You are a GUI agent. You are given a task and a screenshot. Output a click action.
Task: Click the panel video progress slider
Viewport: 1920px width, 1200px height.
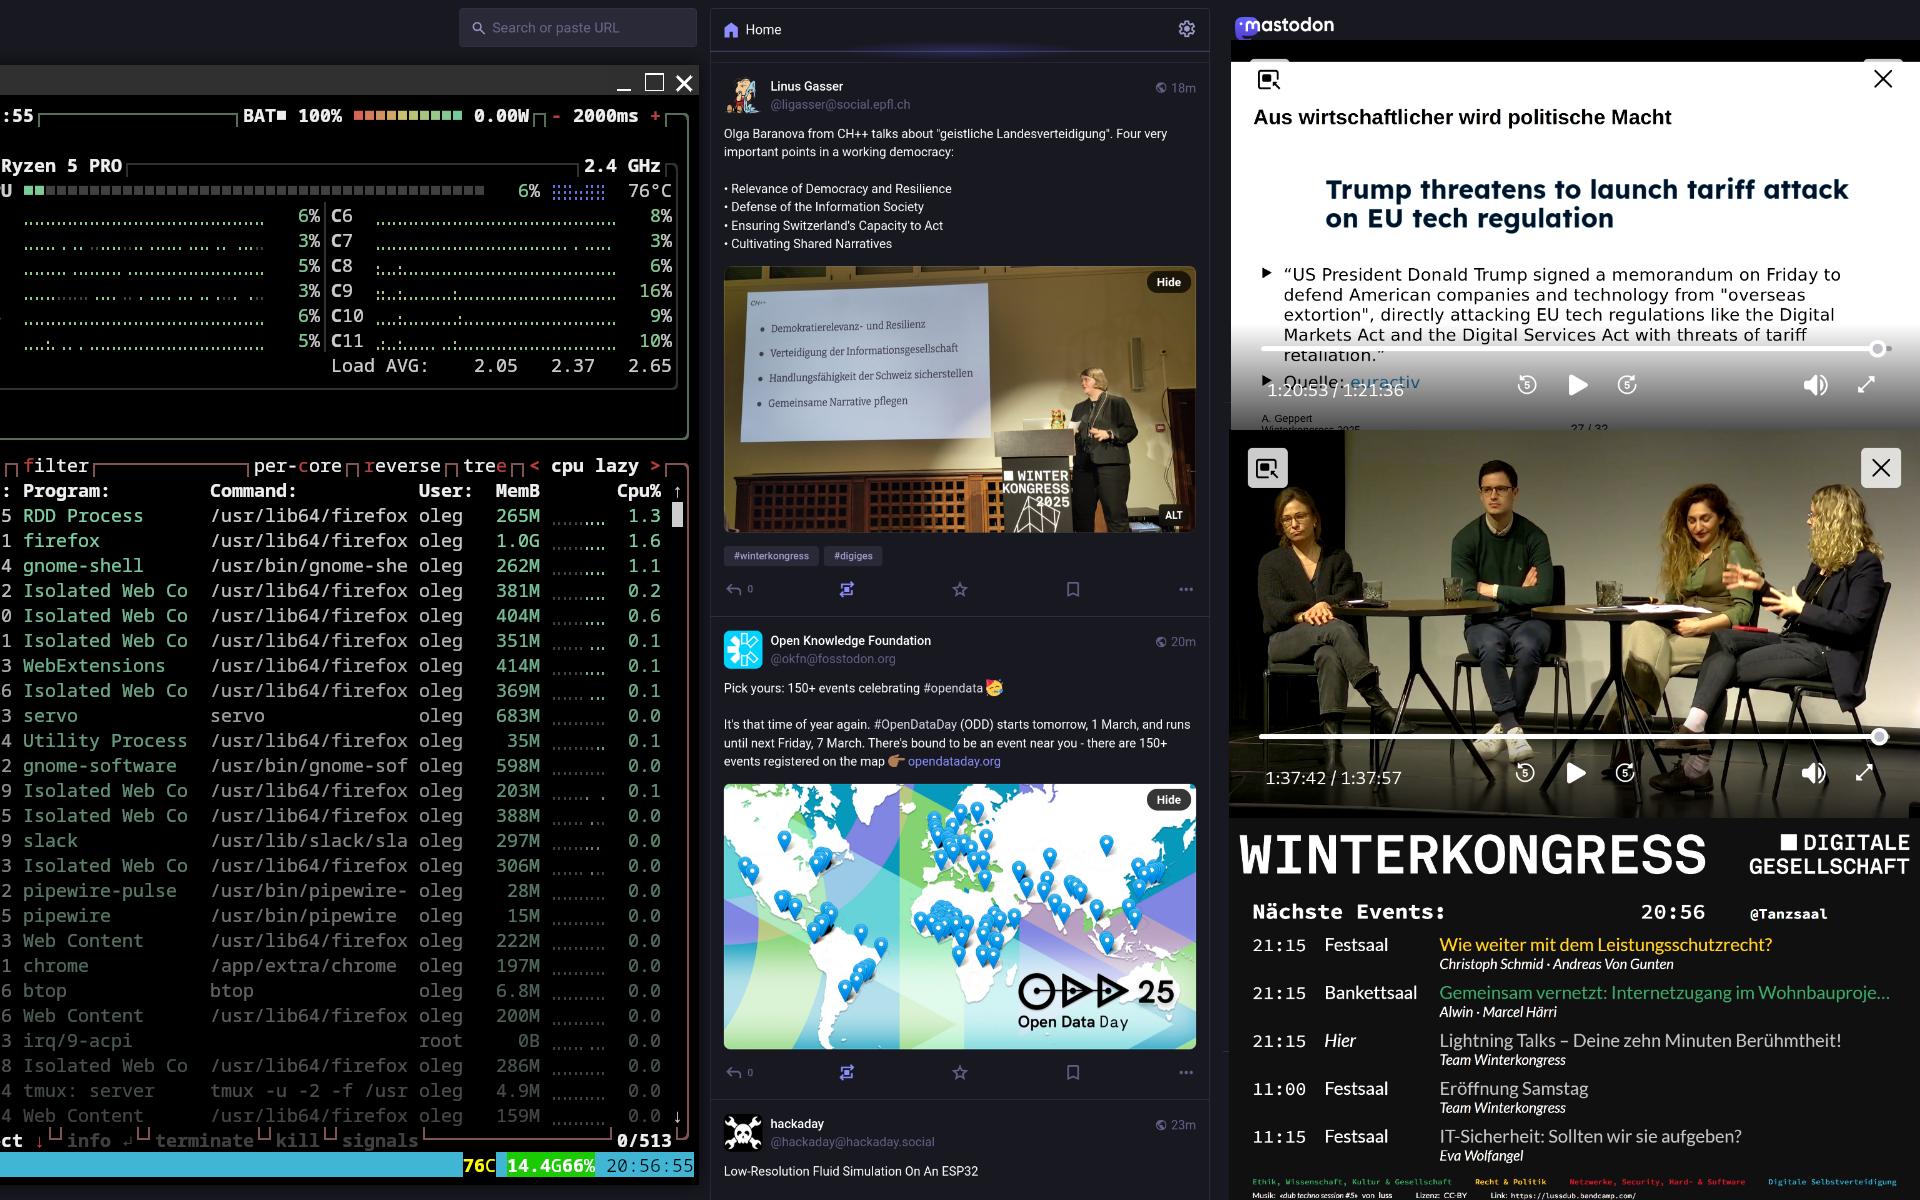click(1568, 737)
